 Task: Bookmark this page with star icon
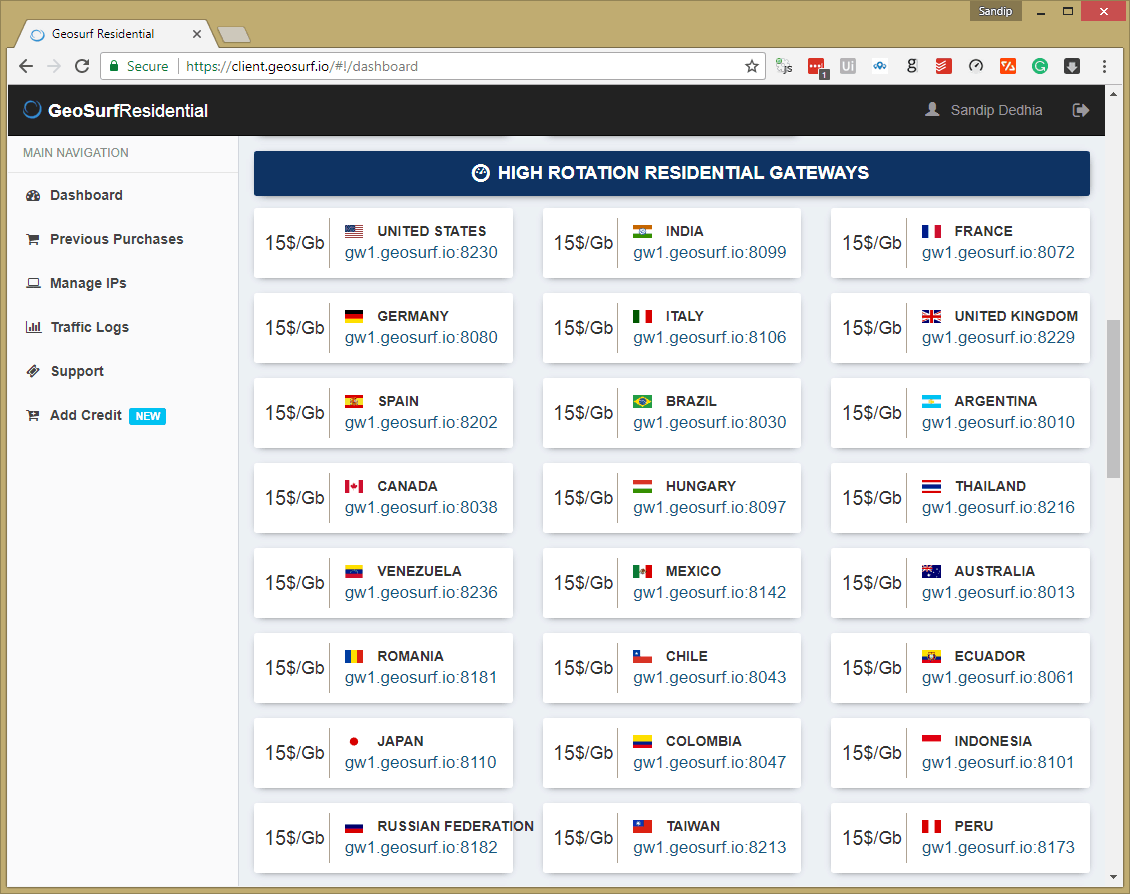tap(752, 66)
